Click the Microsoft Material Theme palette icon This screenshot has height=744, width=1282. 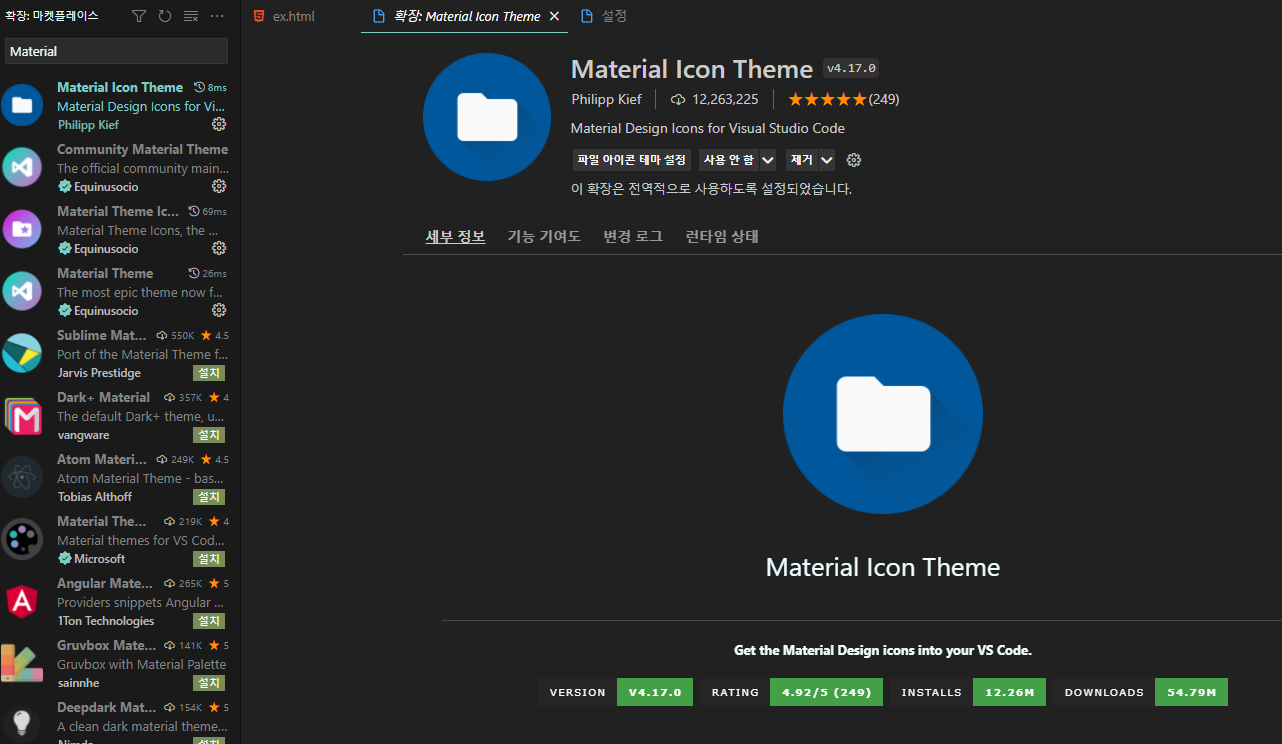pos(22,539)
